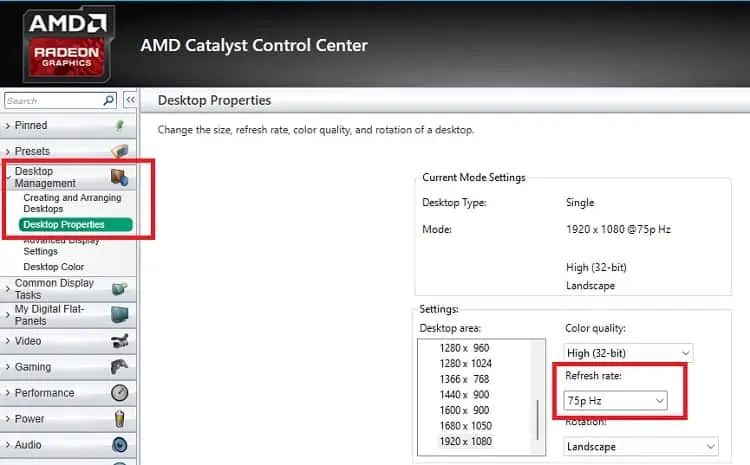Expand Common Display Tasks section
The height and width of the screenshot is (465, 750).
(68, 289)
